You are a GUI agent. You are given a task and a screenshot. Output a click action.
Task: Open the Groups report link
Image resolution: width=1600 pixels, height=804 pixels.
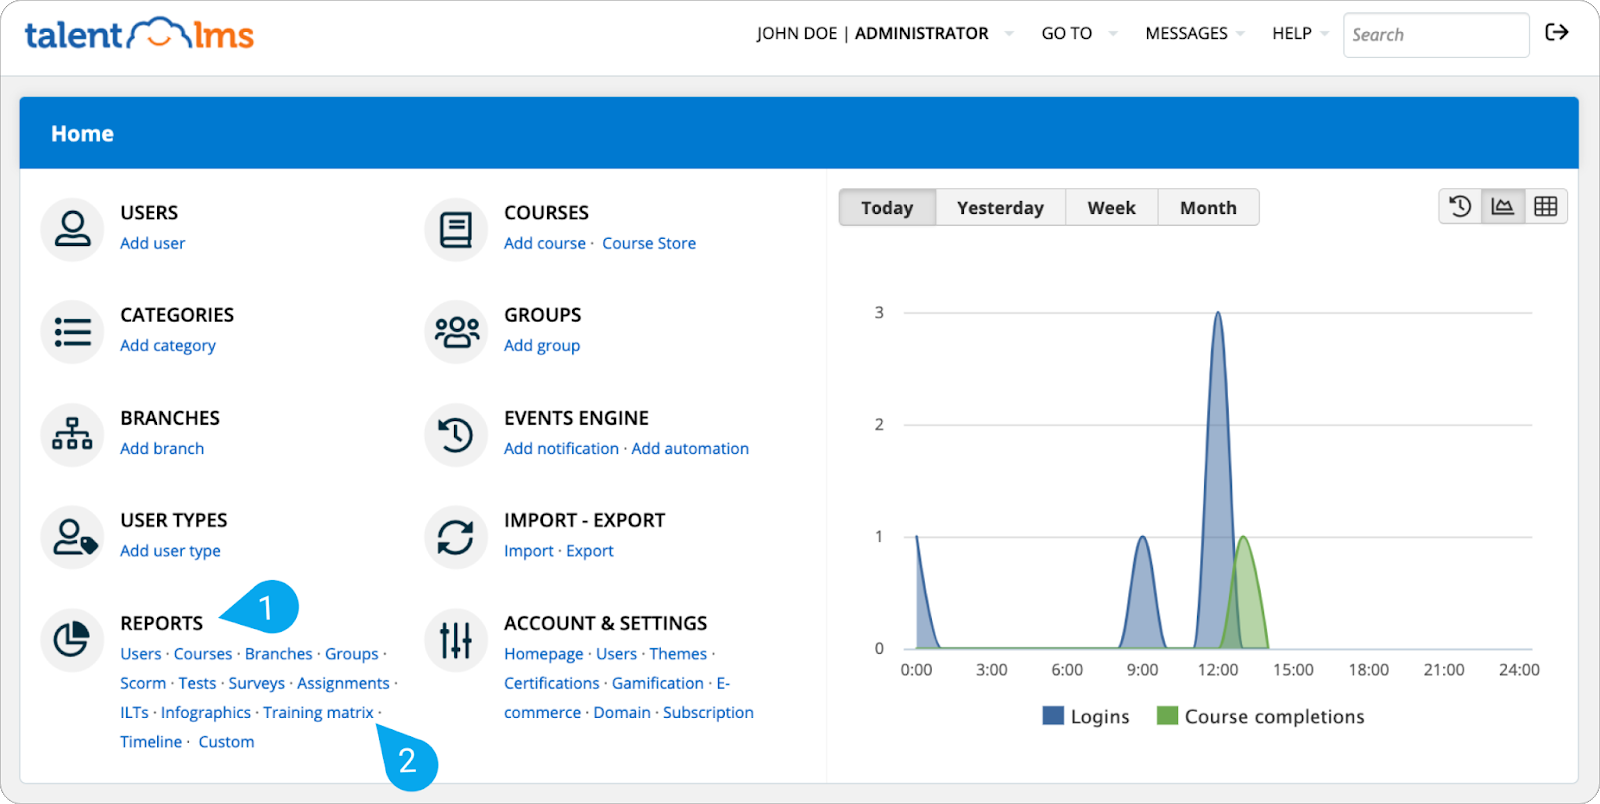352,653
